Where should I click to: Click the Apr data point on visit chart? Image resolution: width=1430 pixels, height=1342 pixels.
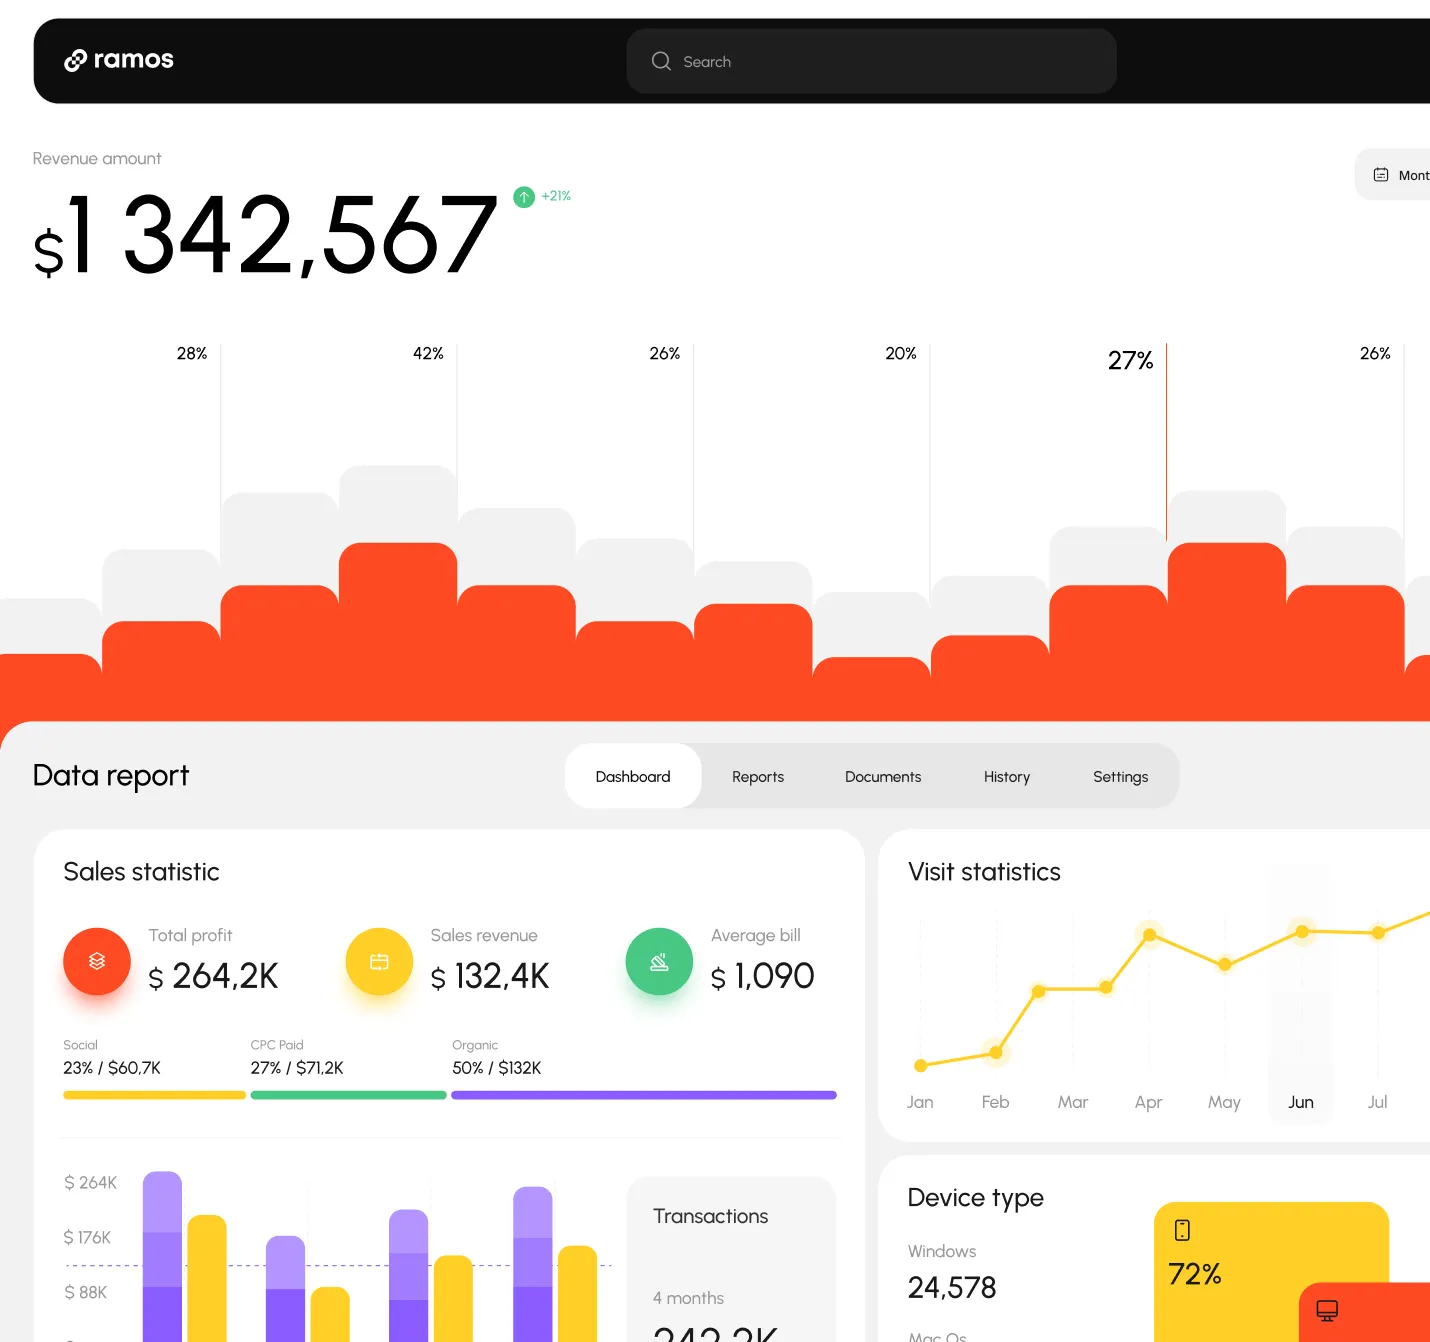(x=1149, y=935)
